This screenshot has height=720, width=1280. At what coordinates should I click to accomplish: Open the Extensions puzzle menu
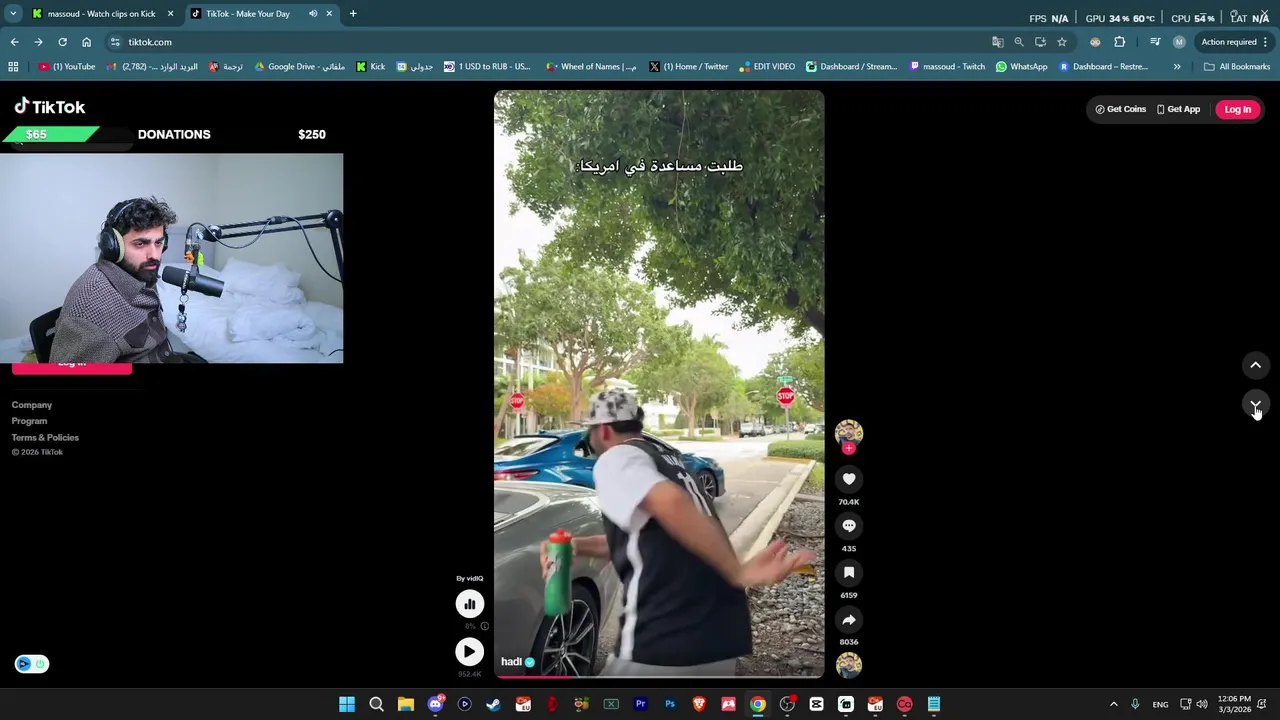coord(1120,42)
